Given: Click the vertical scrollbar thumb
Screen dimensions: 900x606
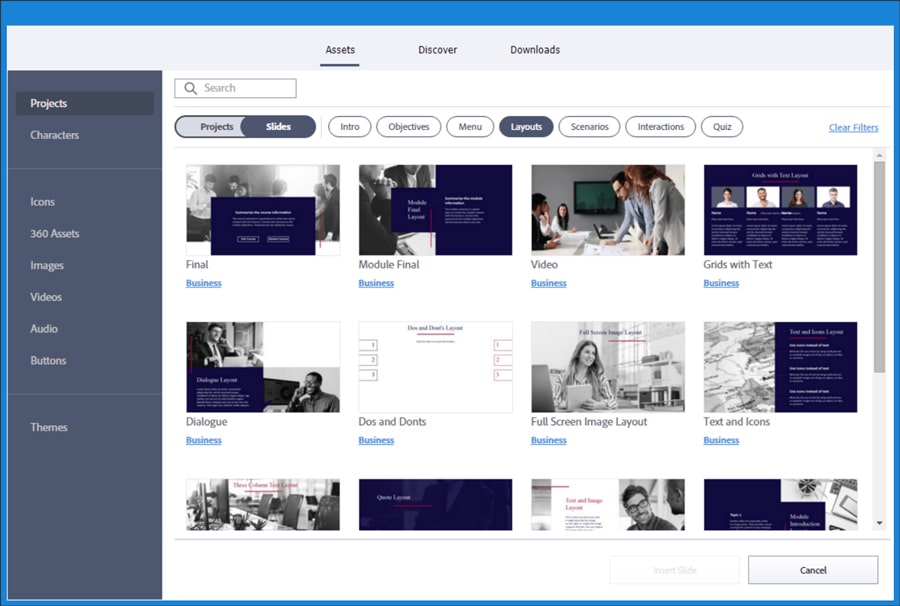Looking at the screenshot, I should pyautogui.click(x=879, y=267).
